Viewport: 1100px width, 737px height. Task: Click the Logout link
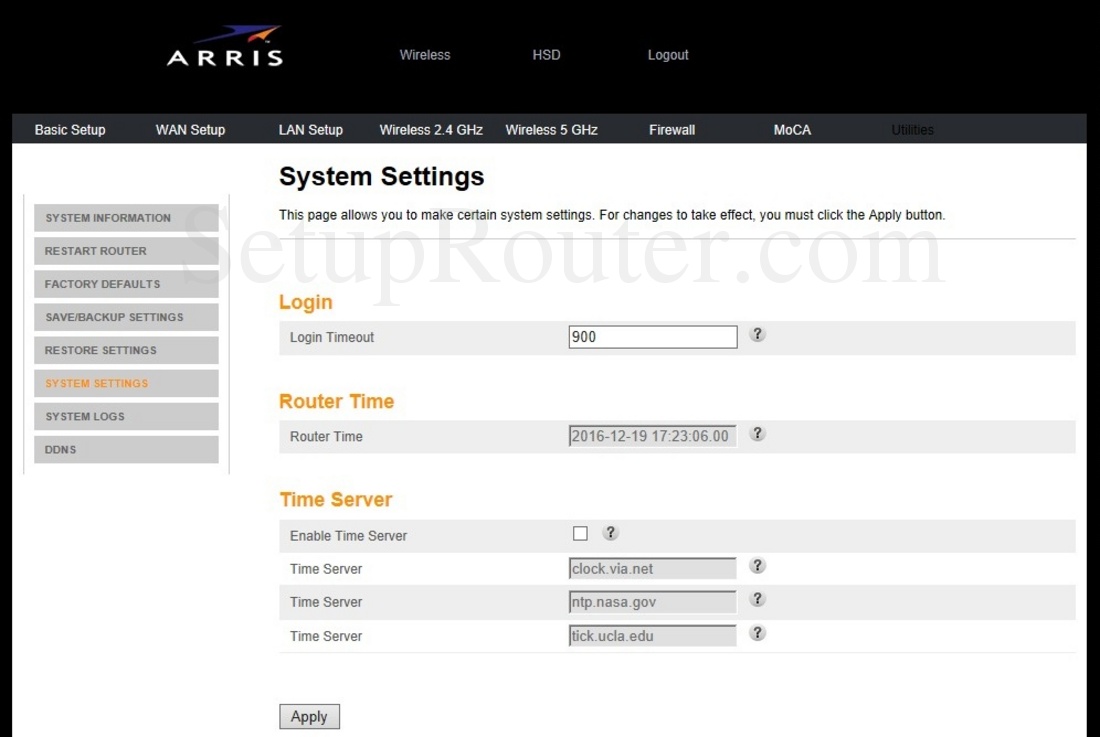click(667, 55)
